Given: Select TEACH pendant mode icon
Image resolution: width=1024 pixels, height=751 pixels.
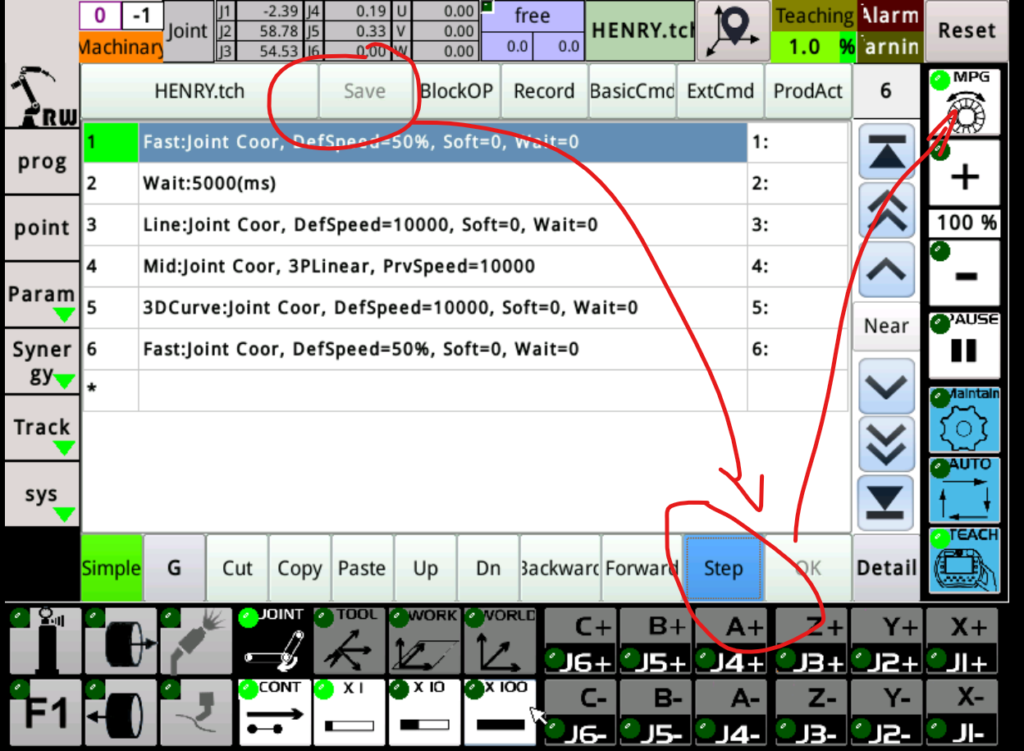Looking at the screenshot, I should tap(964, 561).
